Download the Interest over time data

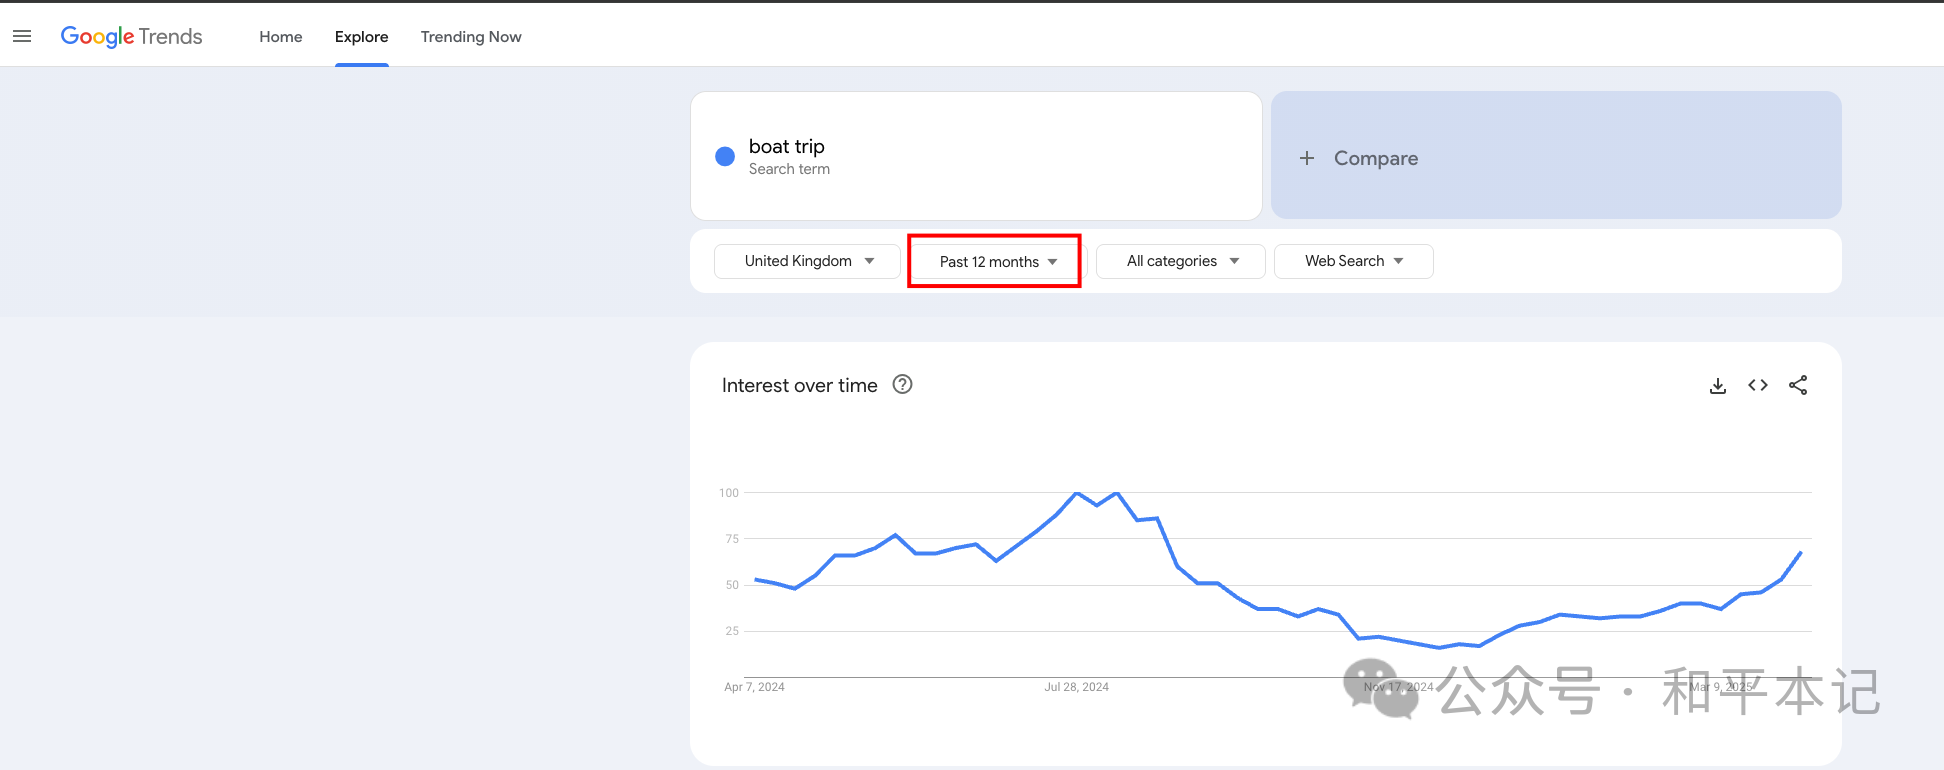(1718, 386)
